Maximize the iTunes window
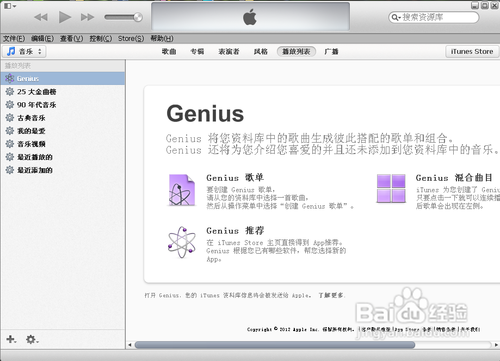This screenshot has width=500, height=361. pos(485,6)
